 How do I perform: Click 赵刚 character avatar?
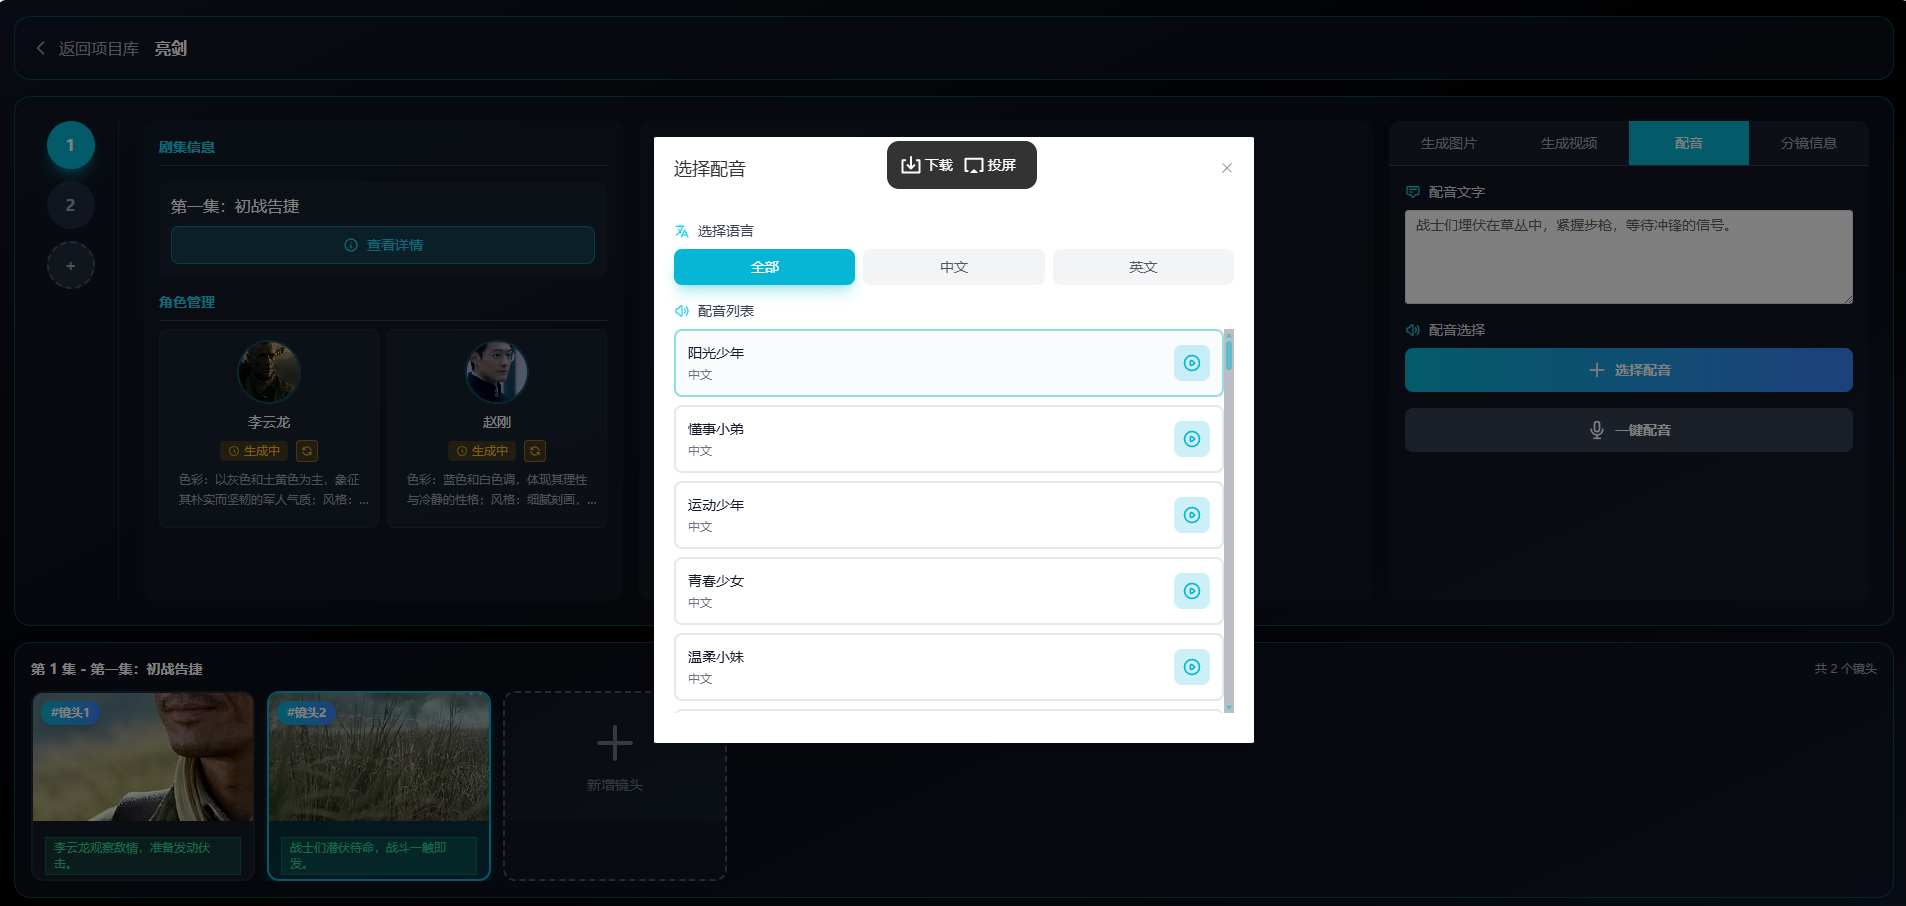point(496,371)
